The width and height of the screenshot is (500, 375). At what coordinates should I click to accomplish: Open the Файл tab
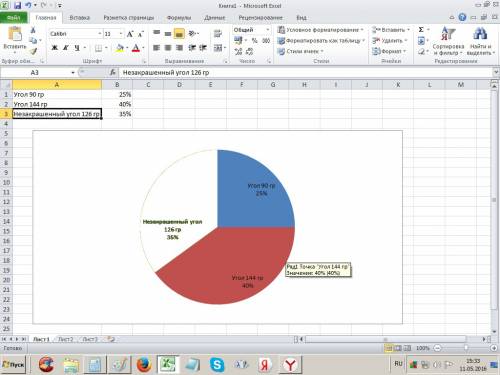[x=13, y=17]
